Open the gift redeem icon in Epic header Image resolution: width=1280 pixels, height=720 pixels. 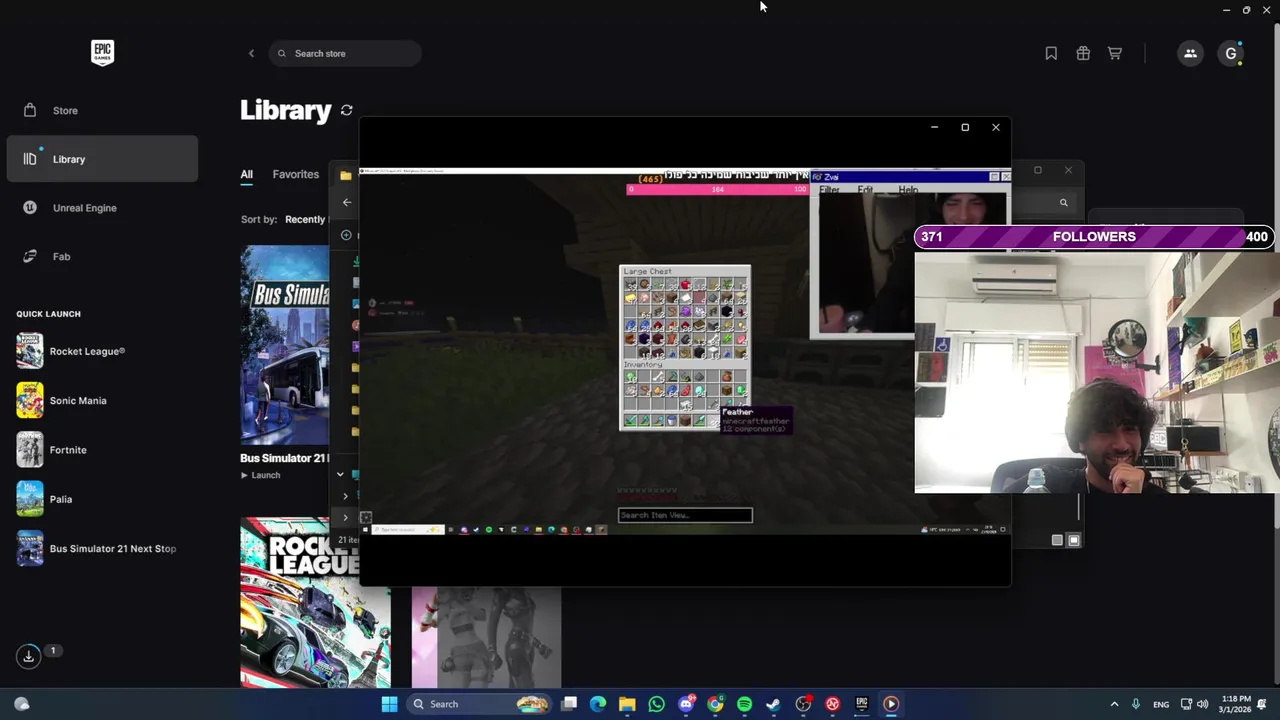point(1083,53)
